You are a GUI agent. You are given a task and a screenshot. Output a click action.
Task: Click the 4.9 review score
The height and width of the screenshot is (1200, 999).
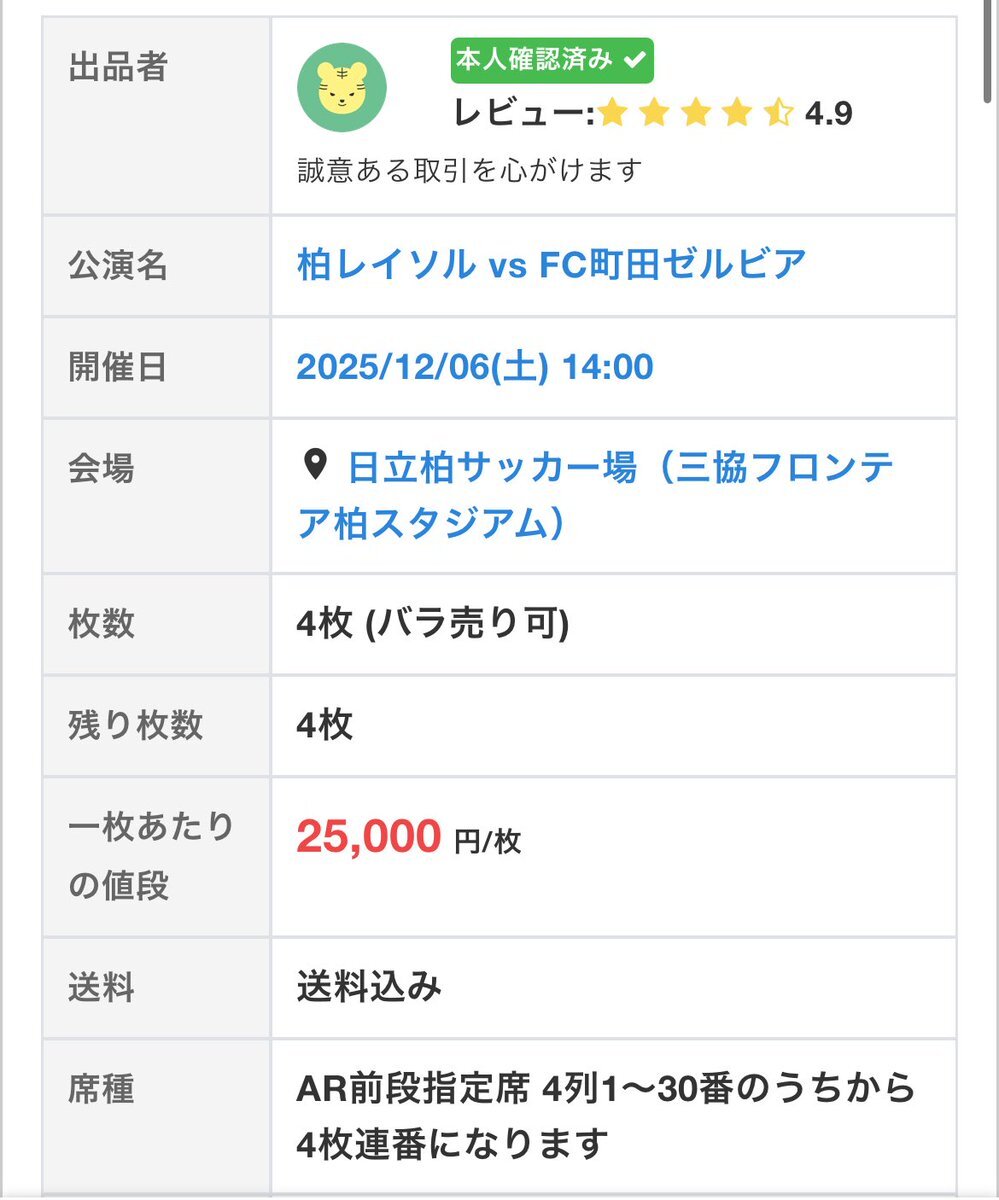click(x=829, y=114)
